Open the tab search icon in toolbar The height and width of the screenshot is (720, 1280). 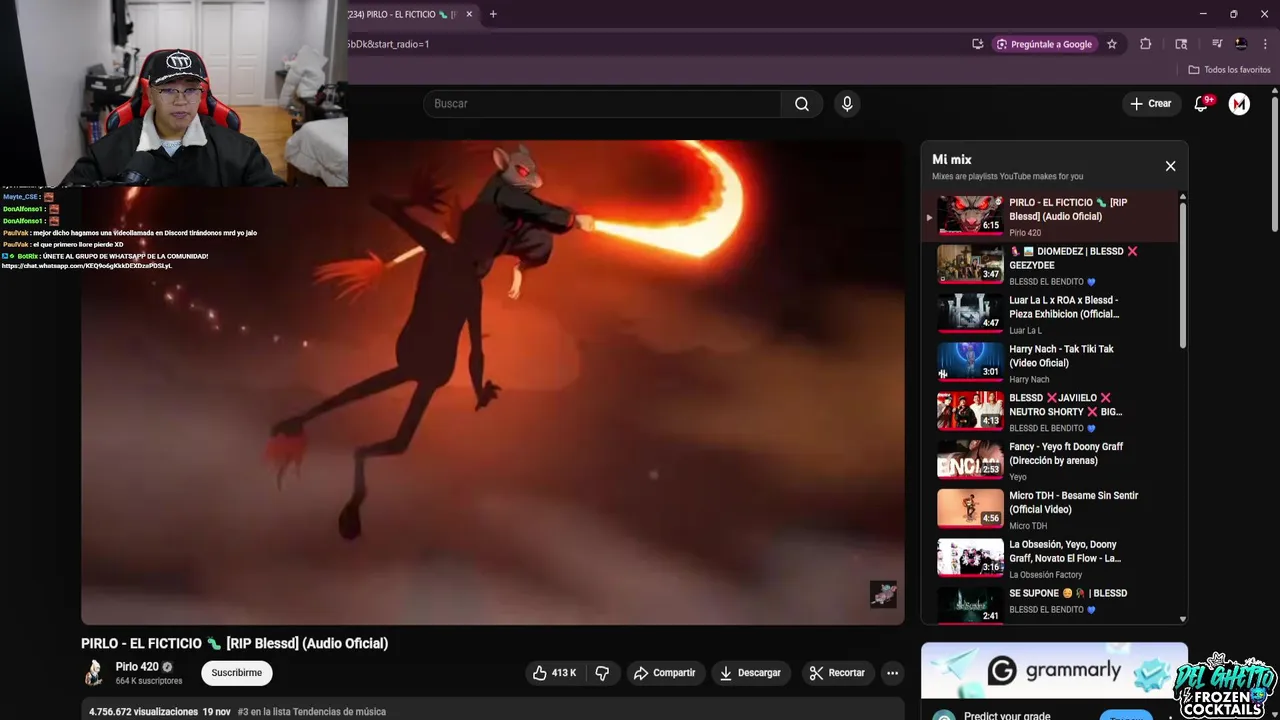coord(1181,44)
